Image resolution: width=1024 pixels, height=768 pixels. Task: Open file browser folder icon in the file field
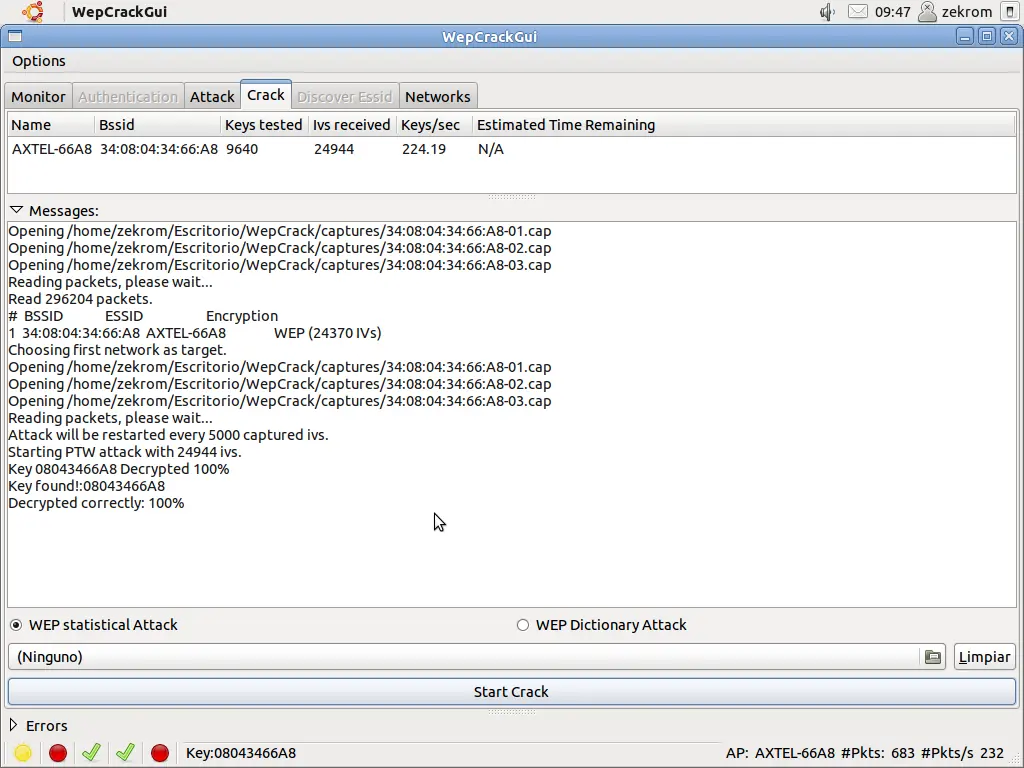[x=933, y=657]
